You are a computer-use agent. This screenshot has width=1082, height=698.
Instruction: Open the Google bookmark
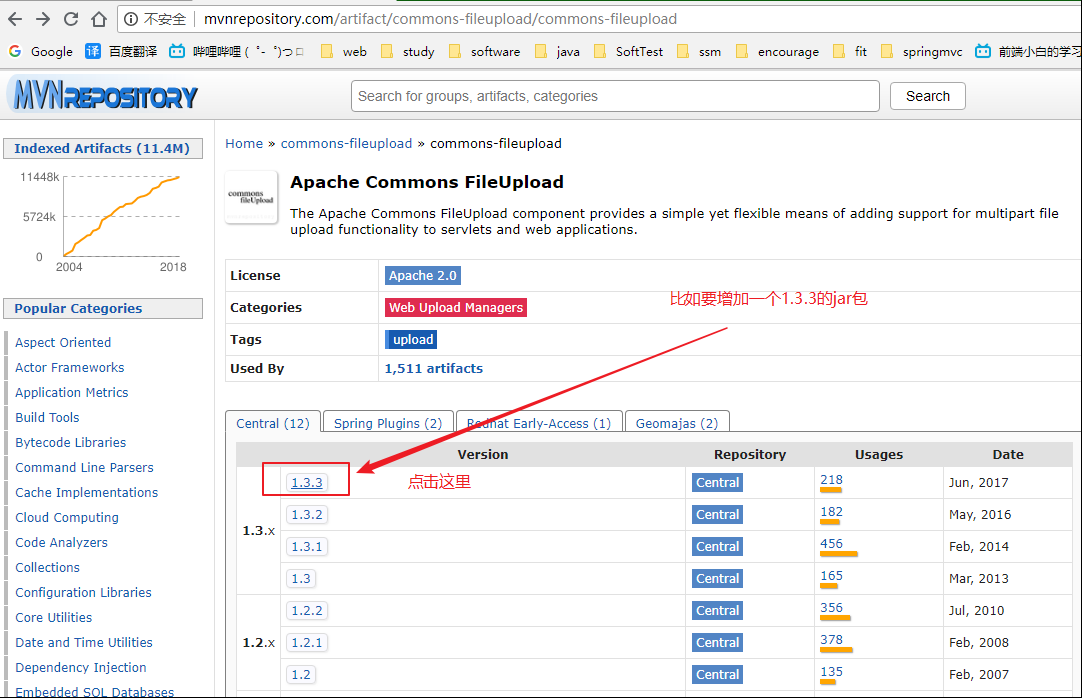pyautogui.click(x=41, y=52)
